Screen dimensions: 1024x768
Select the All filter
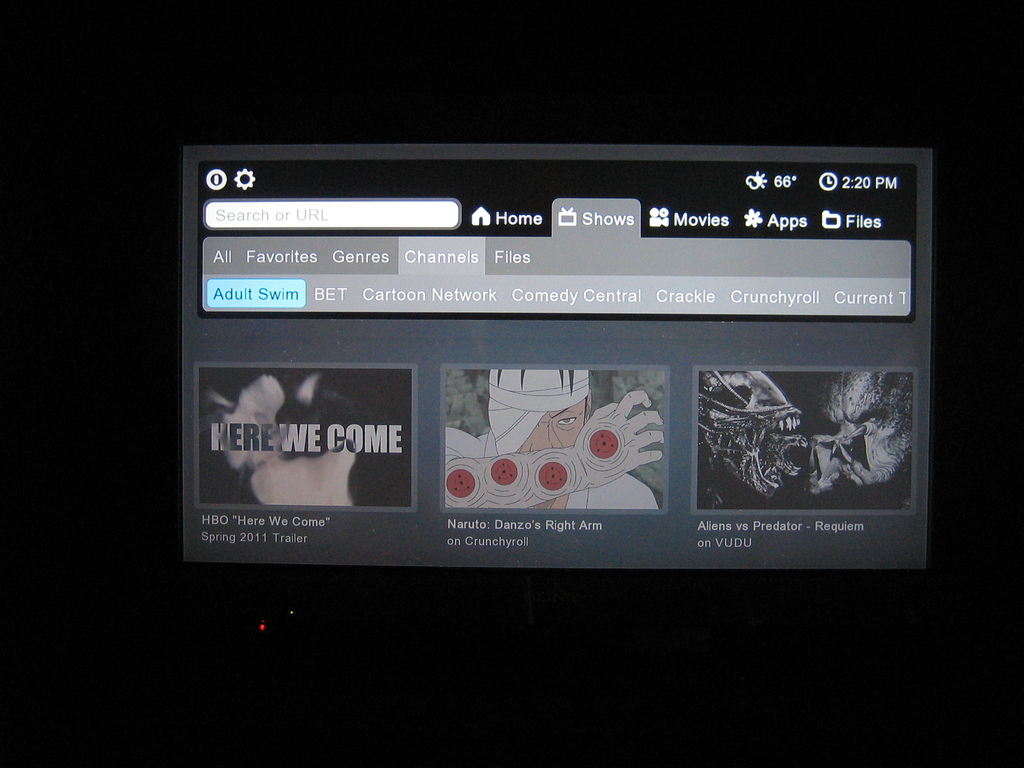[222, 257]
